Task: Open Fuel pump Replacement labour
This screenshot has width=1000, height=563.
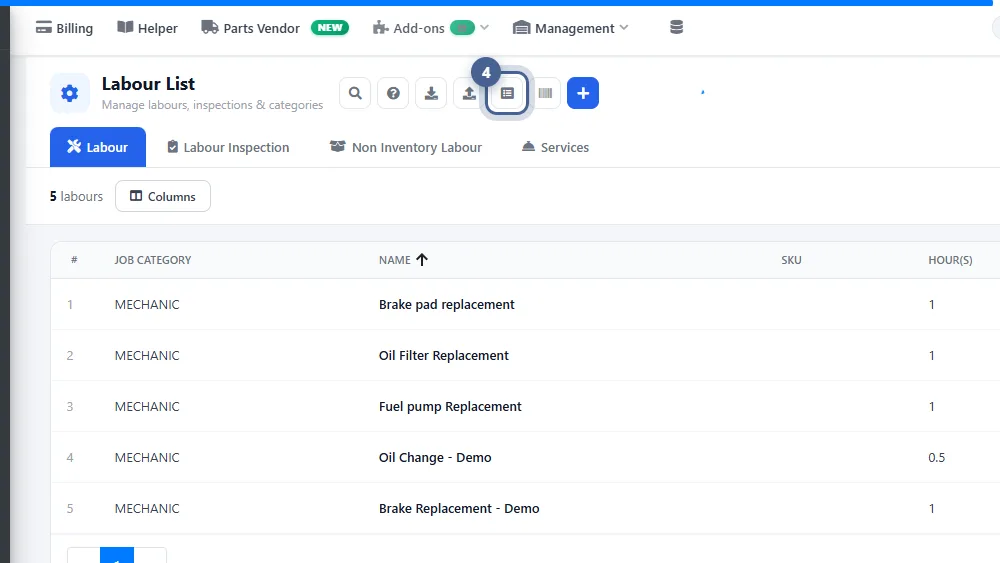Action: point(450,407)
